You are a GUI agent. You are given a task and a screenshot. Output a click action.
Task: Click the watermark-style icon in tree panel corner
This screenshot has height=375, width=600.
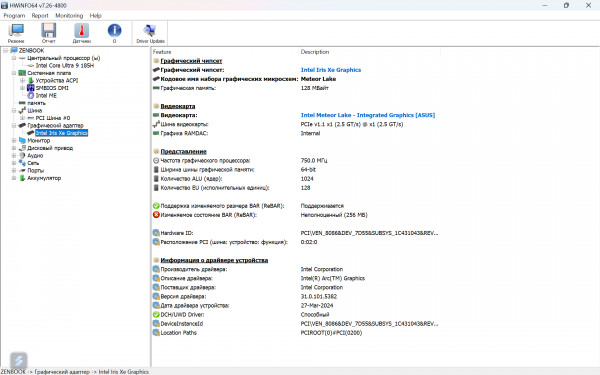tap(18, 360)
